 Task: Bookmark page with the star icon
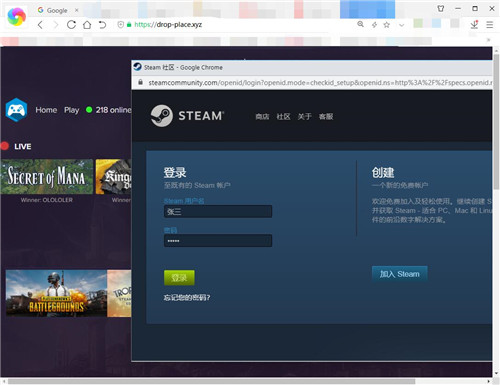tap(387, 25)
